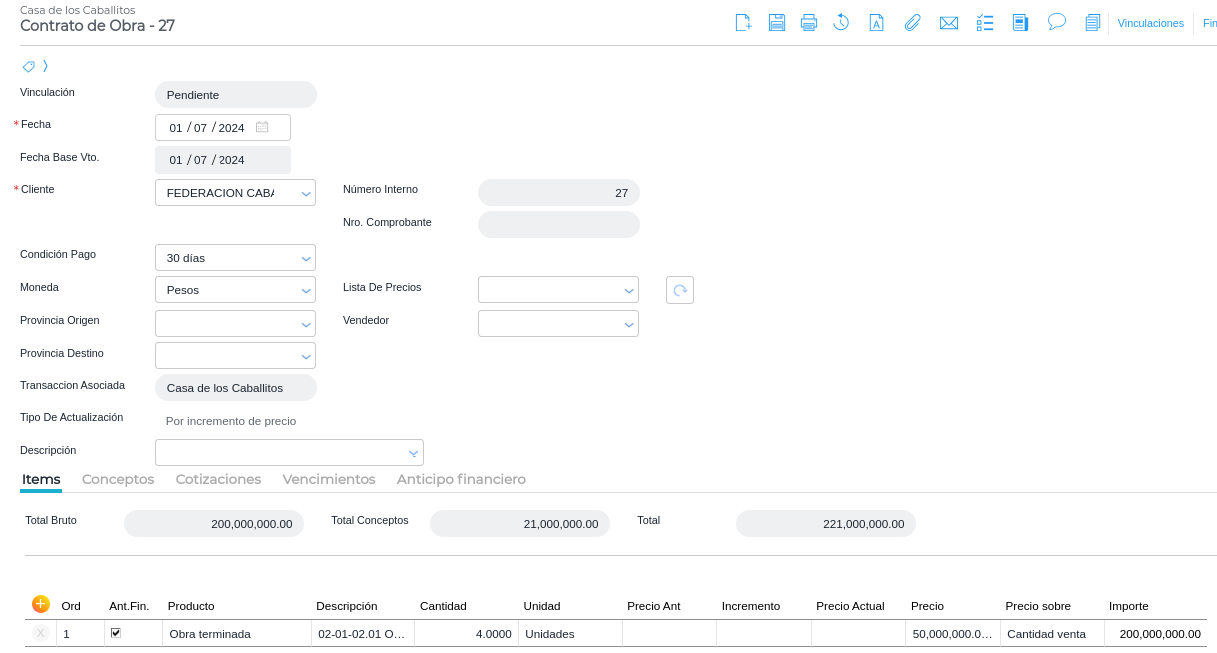
Task: Open the history clock icon
Action: coord(841,23)
